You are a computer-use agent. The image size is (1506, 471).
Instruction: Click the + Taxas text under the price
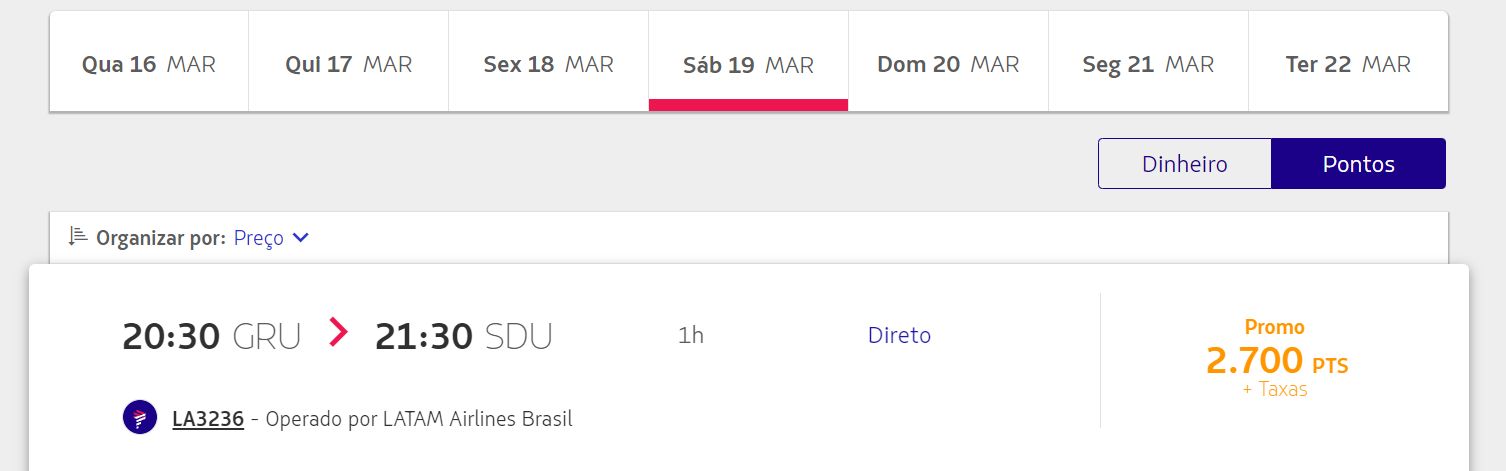point(1275,389)
